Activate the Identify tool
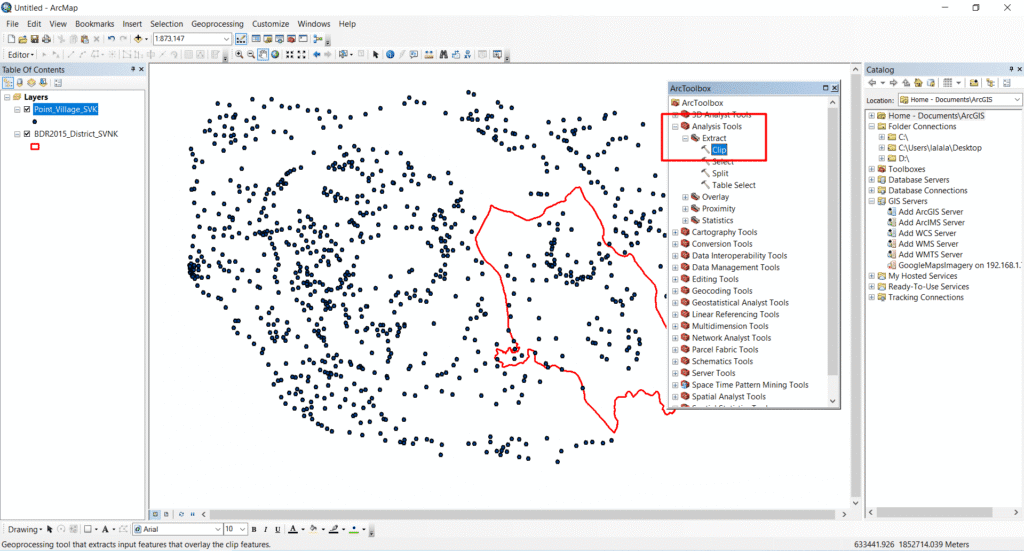 click(x=390, y=55)
